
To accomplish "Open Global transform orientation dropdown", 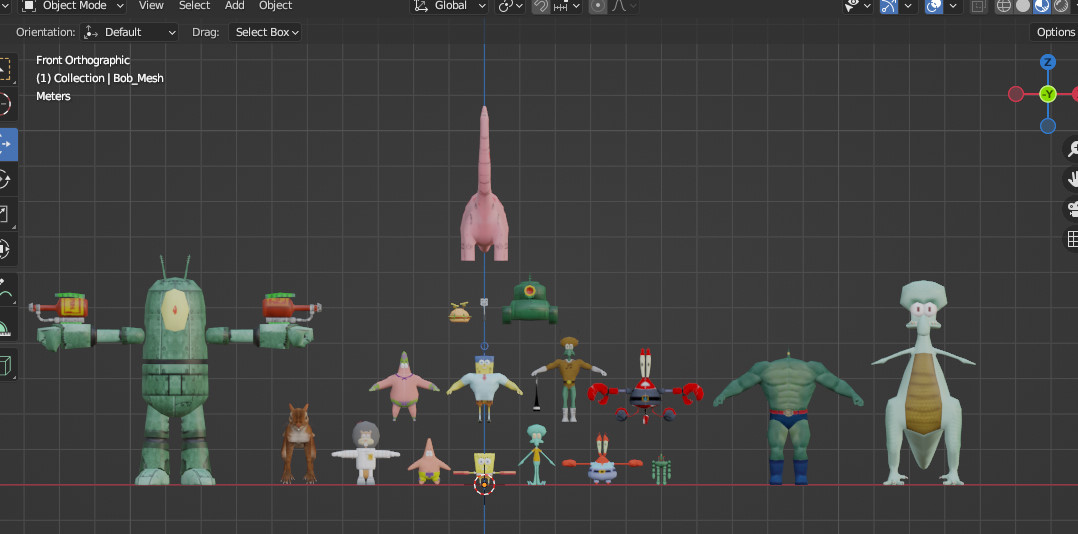I will click(450, 6).
